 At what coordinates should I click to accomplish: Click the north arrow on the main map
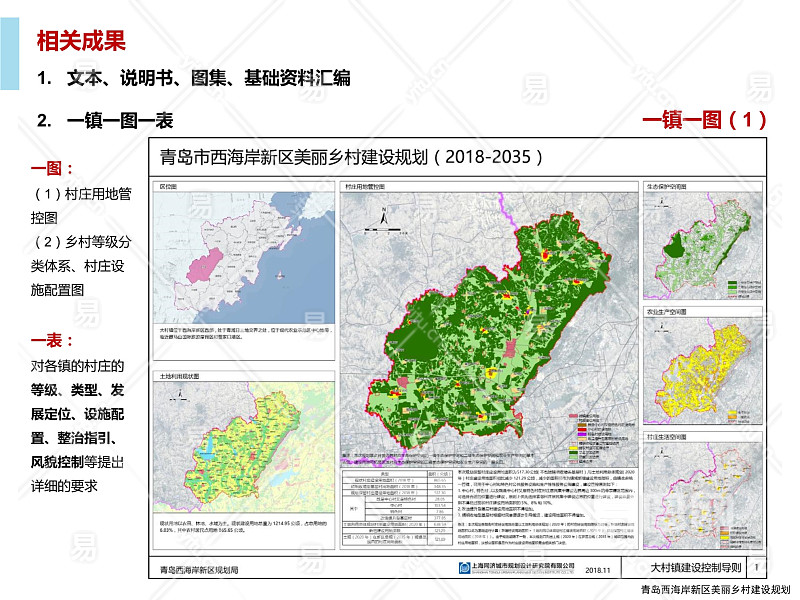coord(384,216)
